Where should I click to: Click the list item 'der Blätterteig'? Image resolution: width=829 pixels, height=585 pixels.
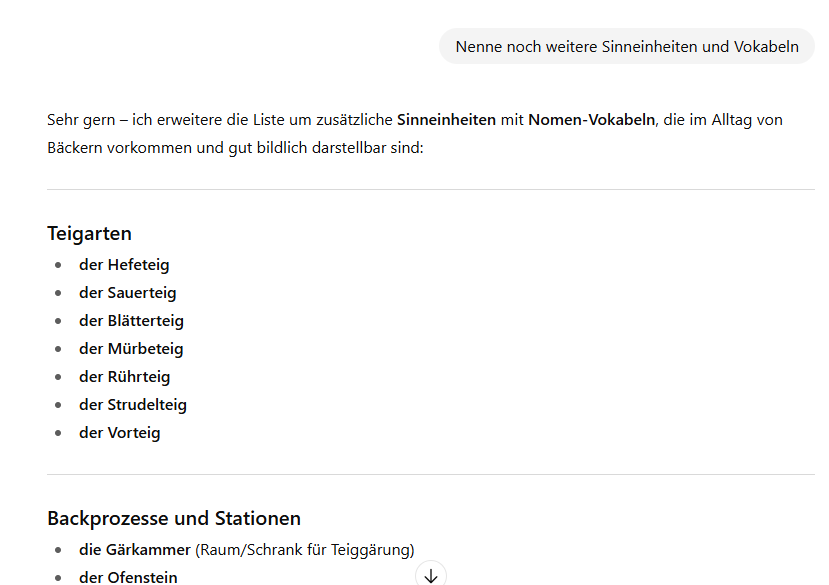pyautogui.click(x=131, y=321)
